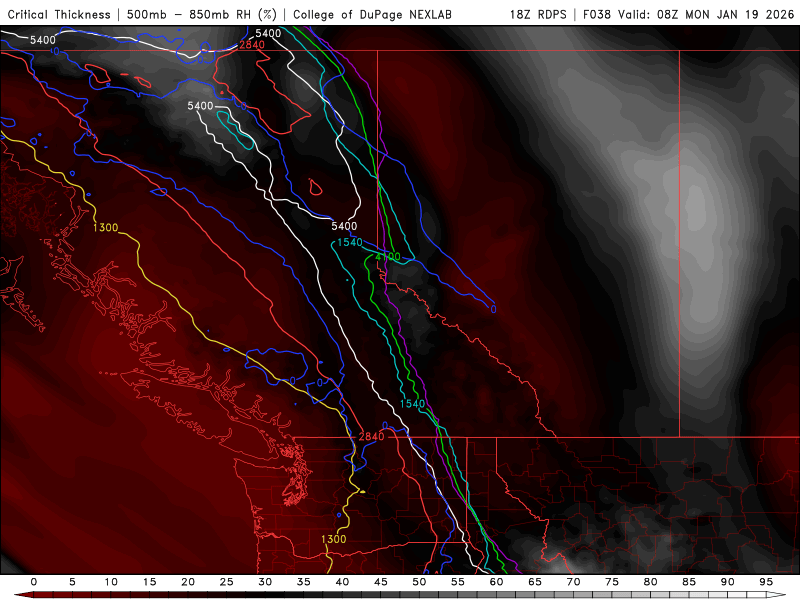The height and width of the screenshot is (600, 800).
Task: Click the "45" tick on the color bar
Action: pos(381,582)
